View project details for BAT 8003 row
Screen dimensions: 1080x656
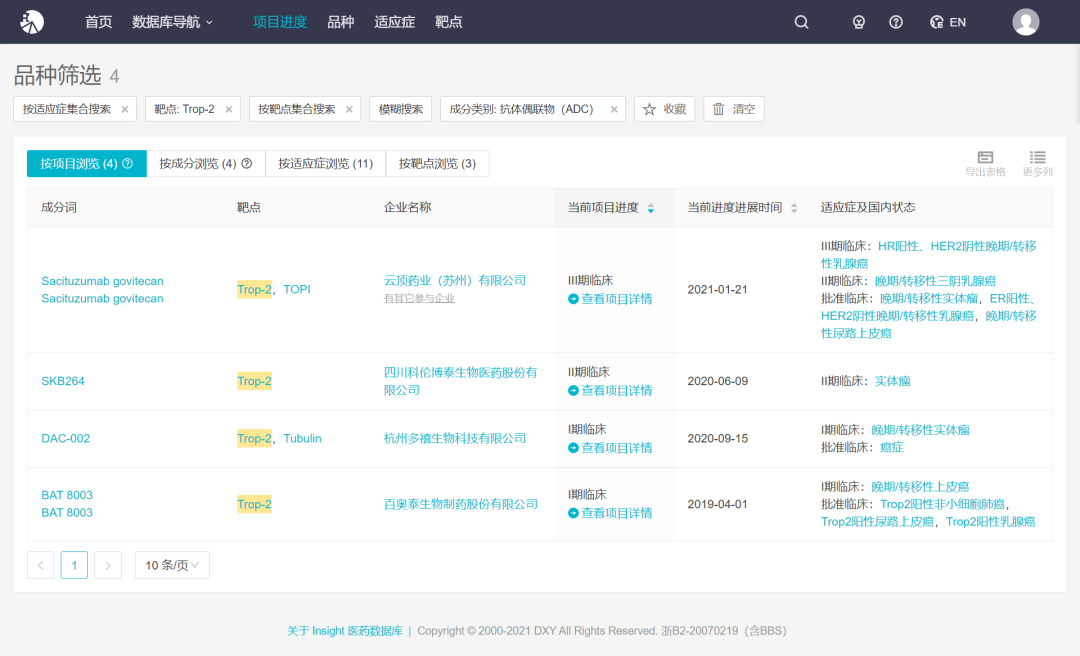[x=610, y=513]
